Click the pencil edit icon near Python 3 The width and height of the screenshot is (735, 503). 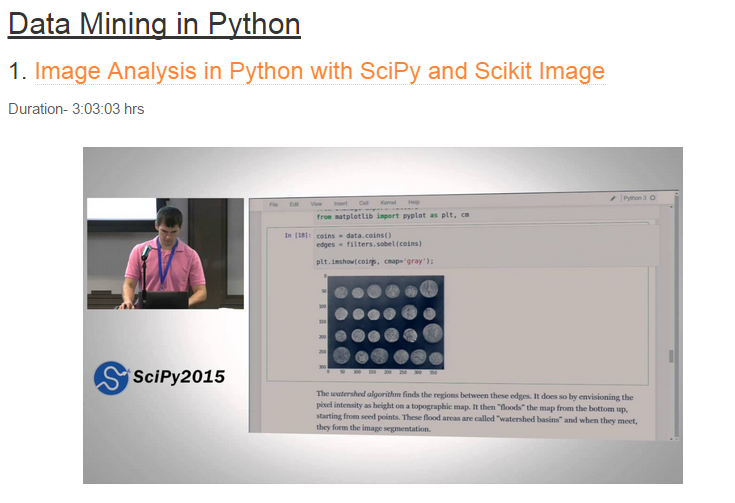point(613,198)
